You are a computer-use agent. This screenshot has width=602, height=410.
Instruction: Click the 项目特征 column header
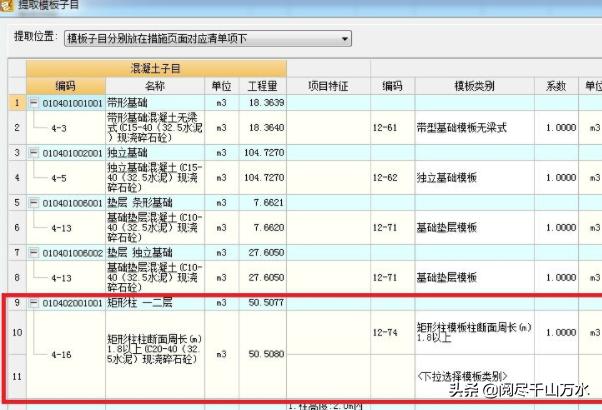pos(328,86)
